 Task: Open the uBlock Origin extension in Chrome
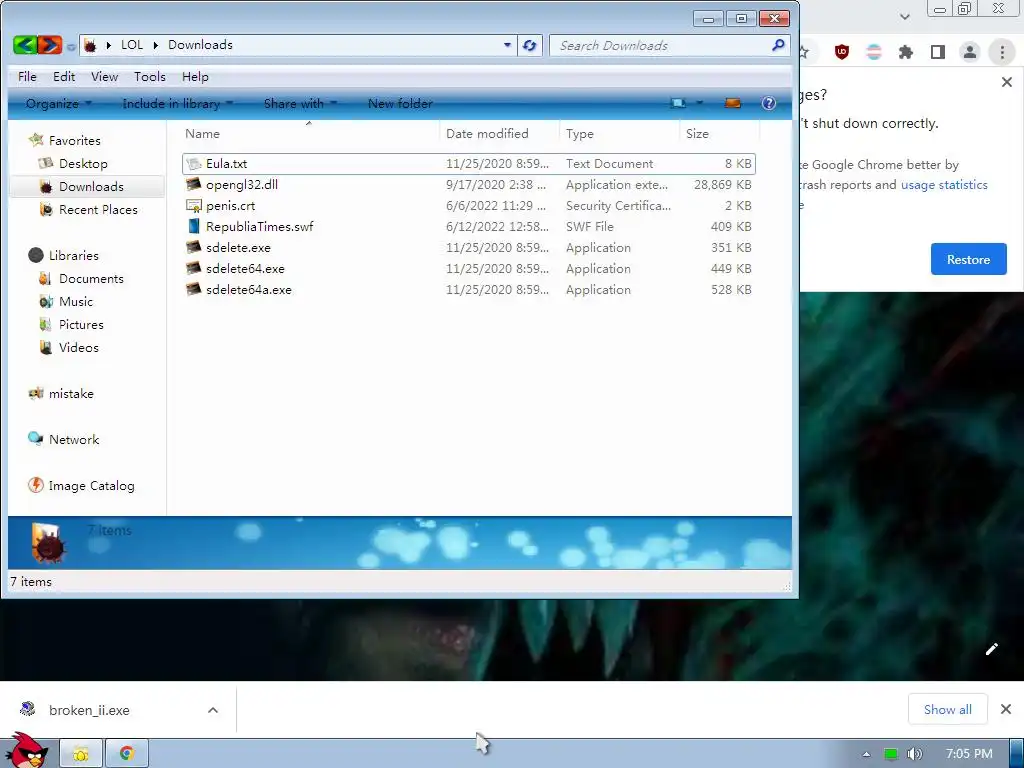842,52
